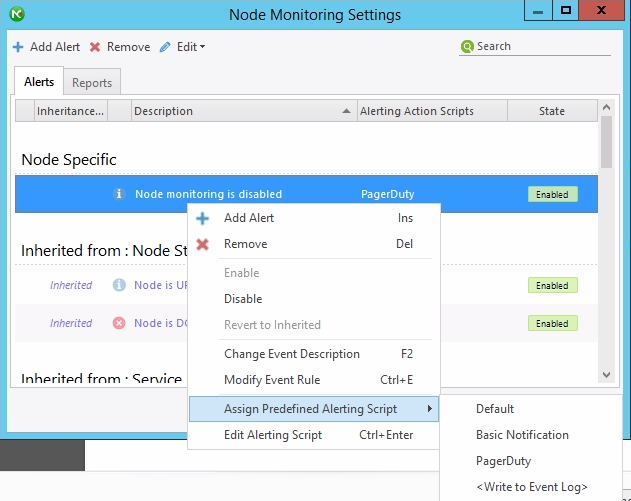631x501 pixels.
Task: Select PagerDuty script in submenu
Action: (530, 461)
